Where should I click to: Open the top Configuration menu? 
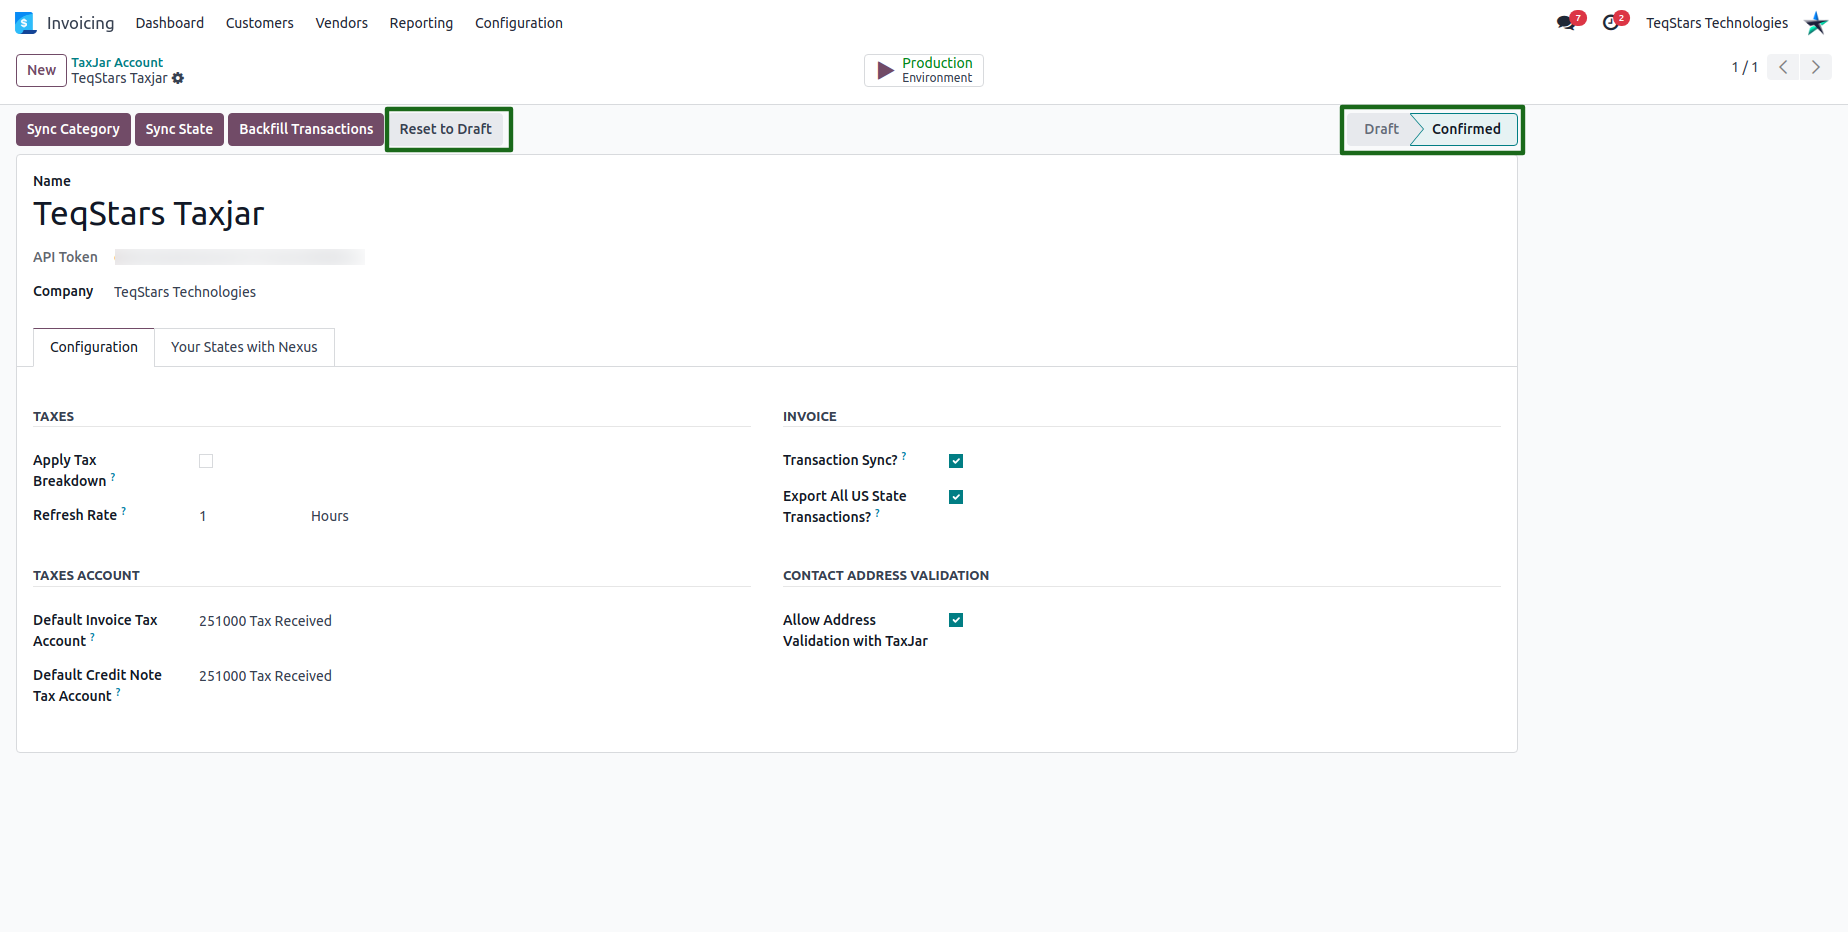pyautogui.click(x=519, y=23)
